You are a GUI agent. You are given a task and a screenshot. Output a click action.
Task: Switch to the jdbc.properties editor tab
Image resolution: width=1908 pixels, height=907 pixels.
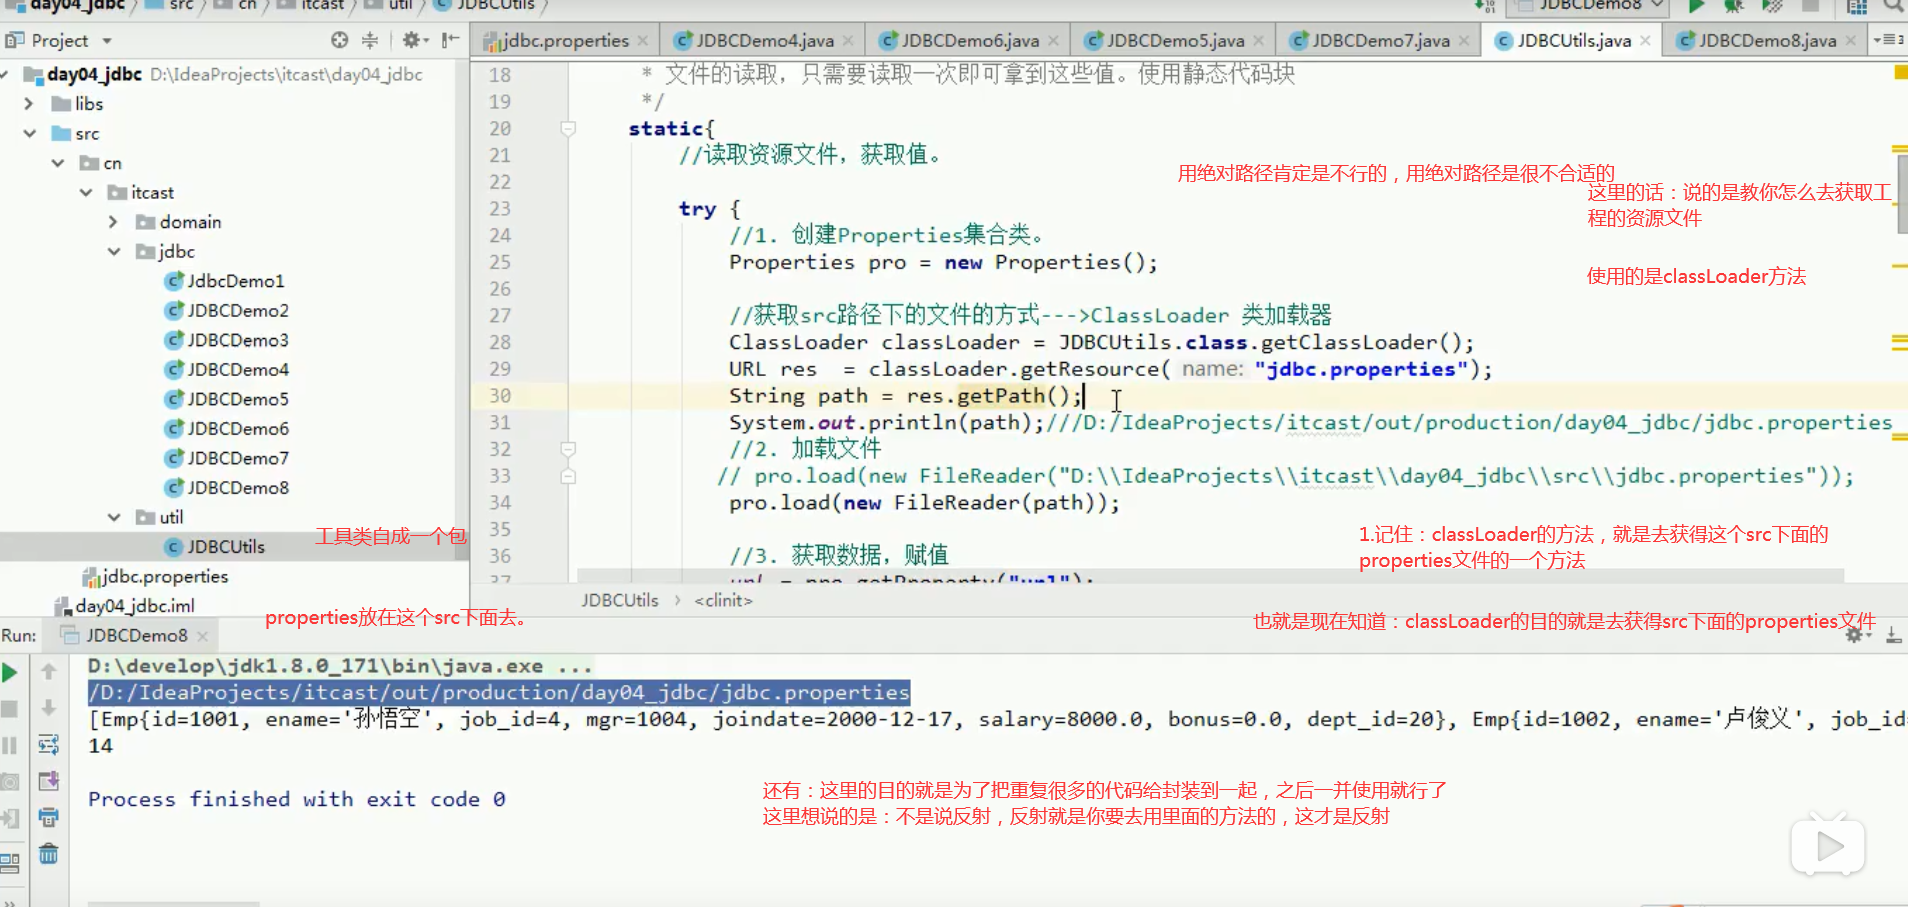click(565, 41)
